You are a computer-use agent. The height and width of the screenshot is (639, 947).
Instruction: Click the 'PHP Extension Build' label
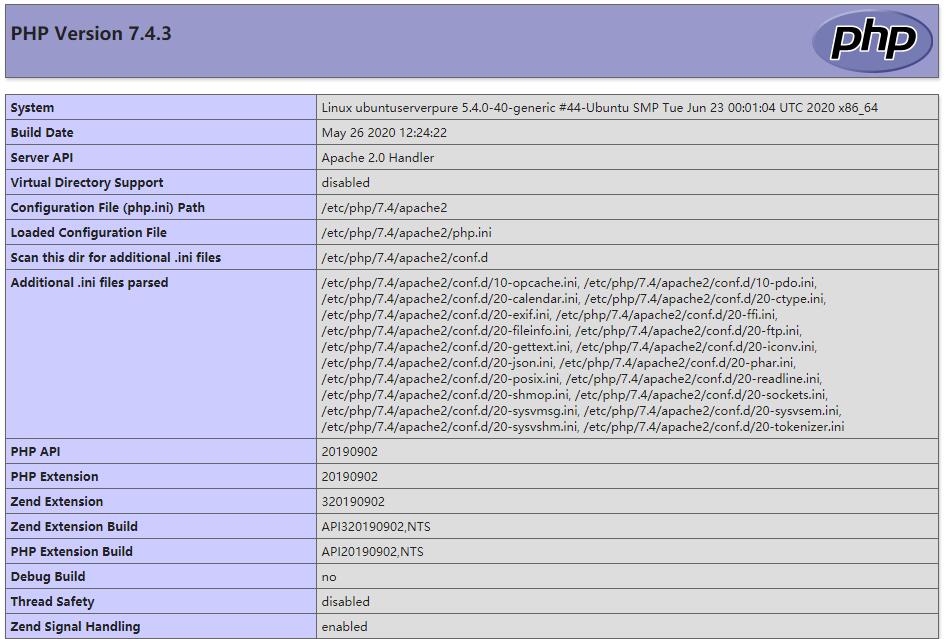(72, 551)
